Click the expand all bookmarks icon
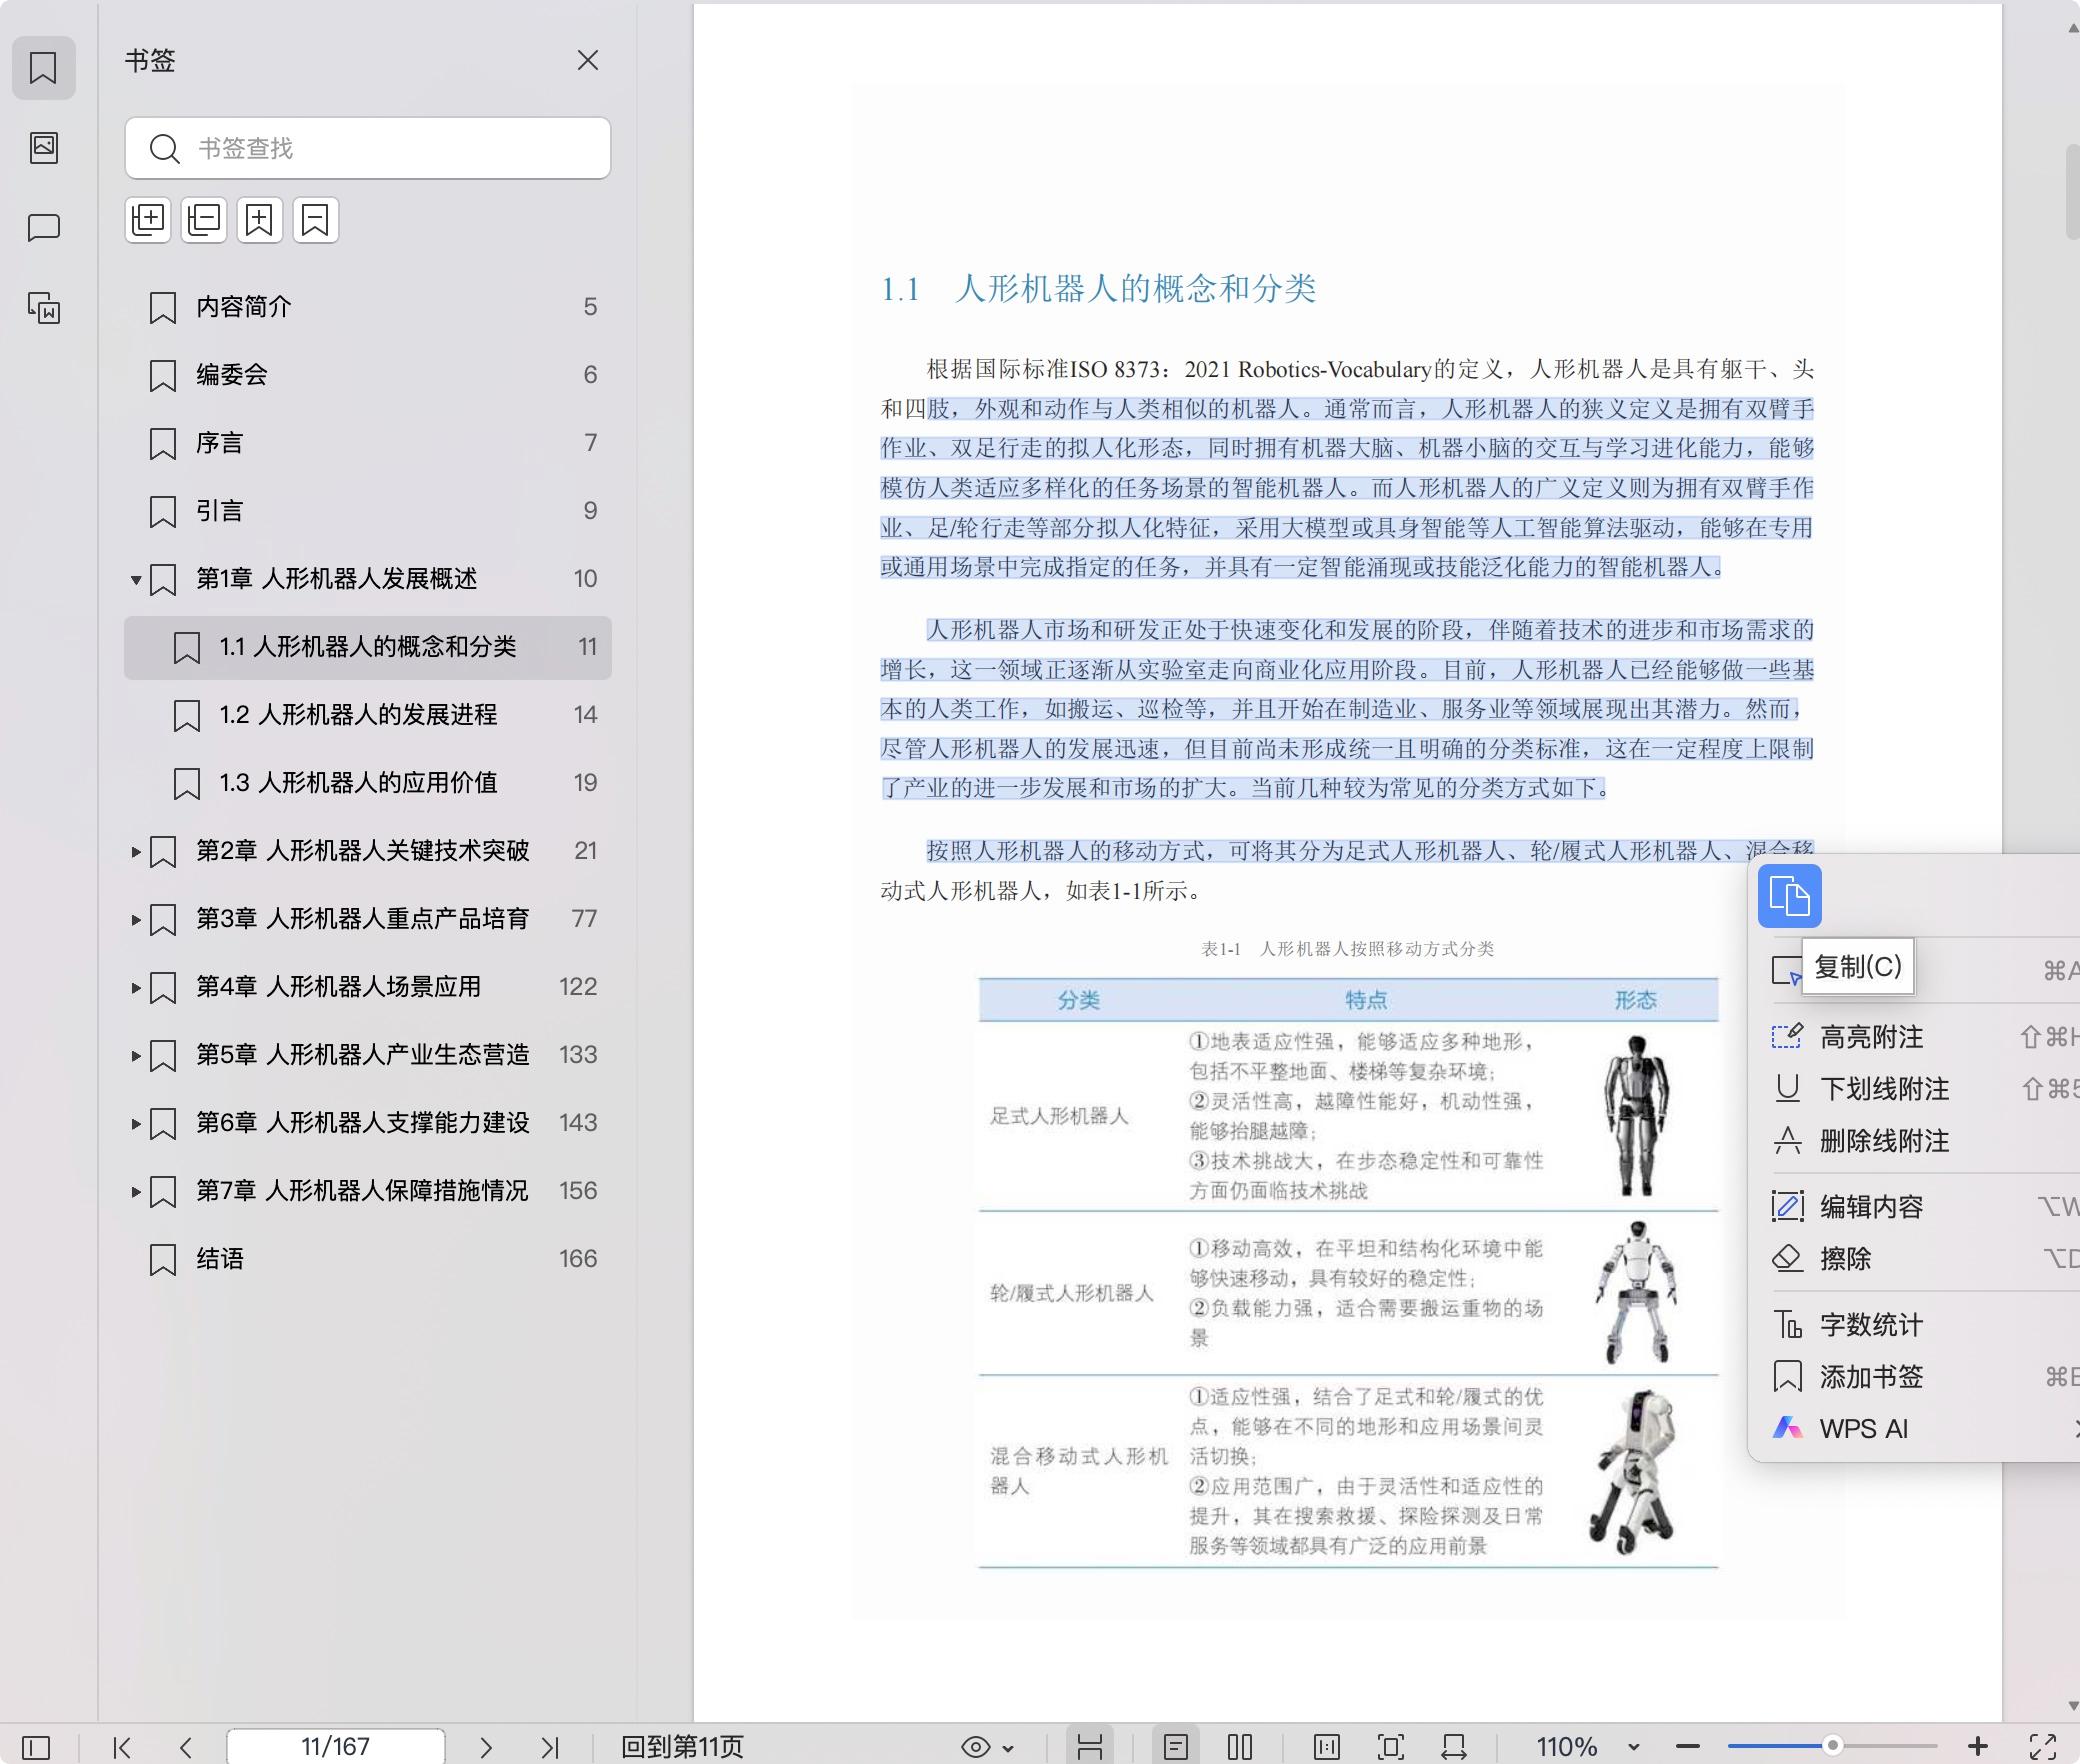 [x=148, y=220]
